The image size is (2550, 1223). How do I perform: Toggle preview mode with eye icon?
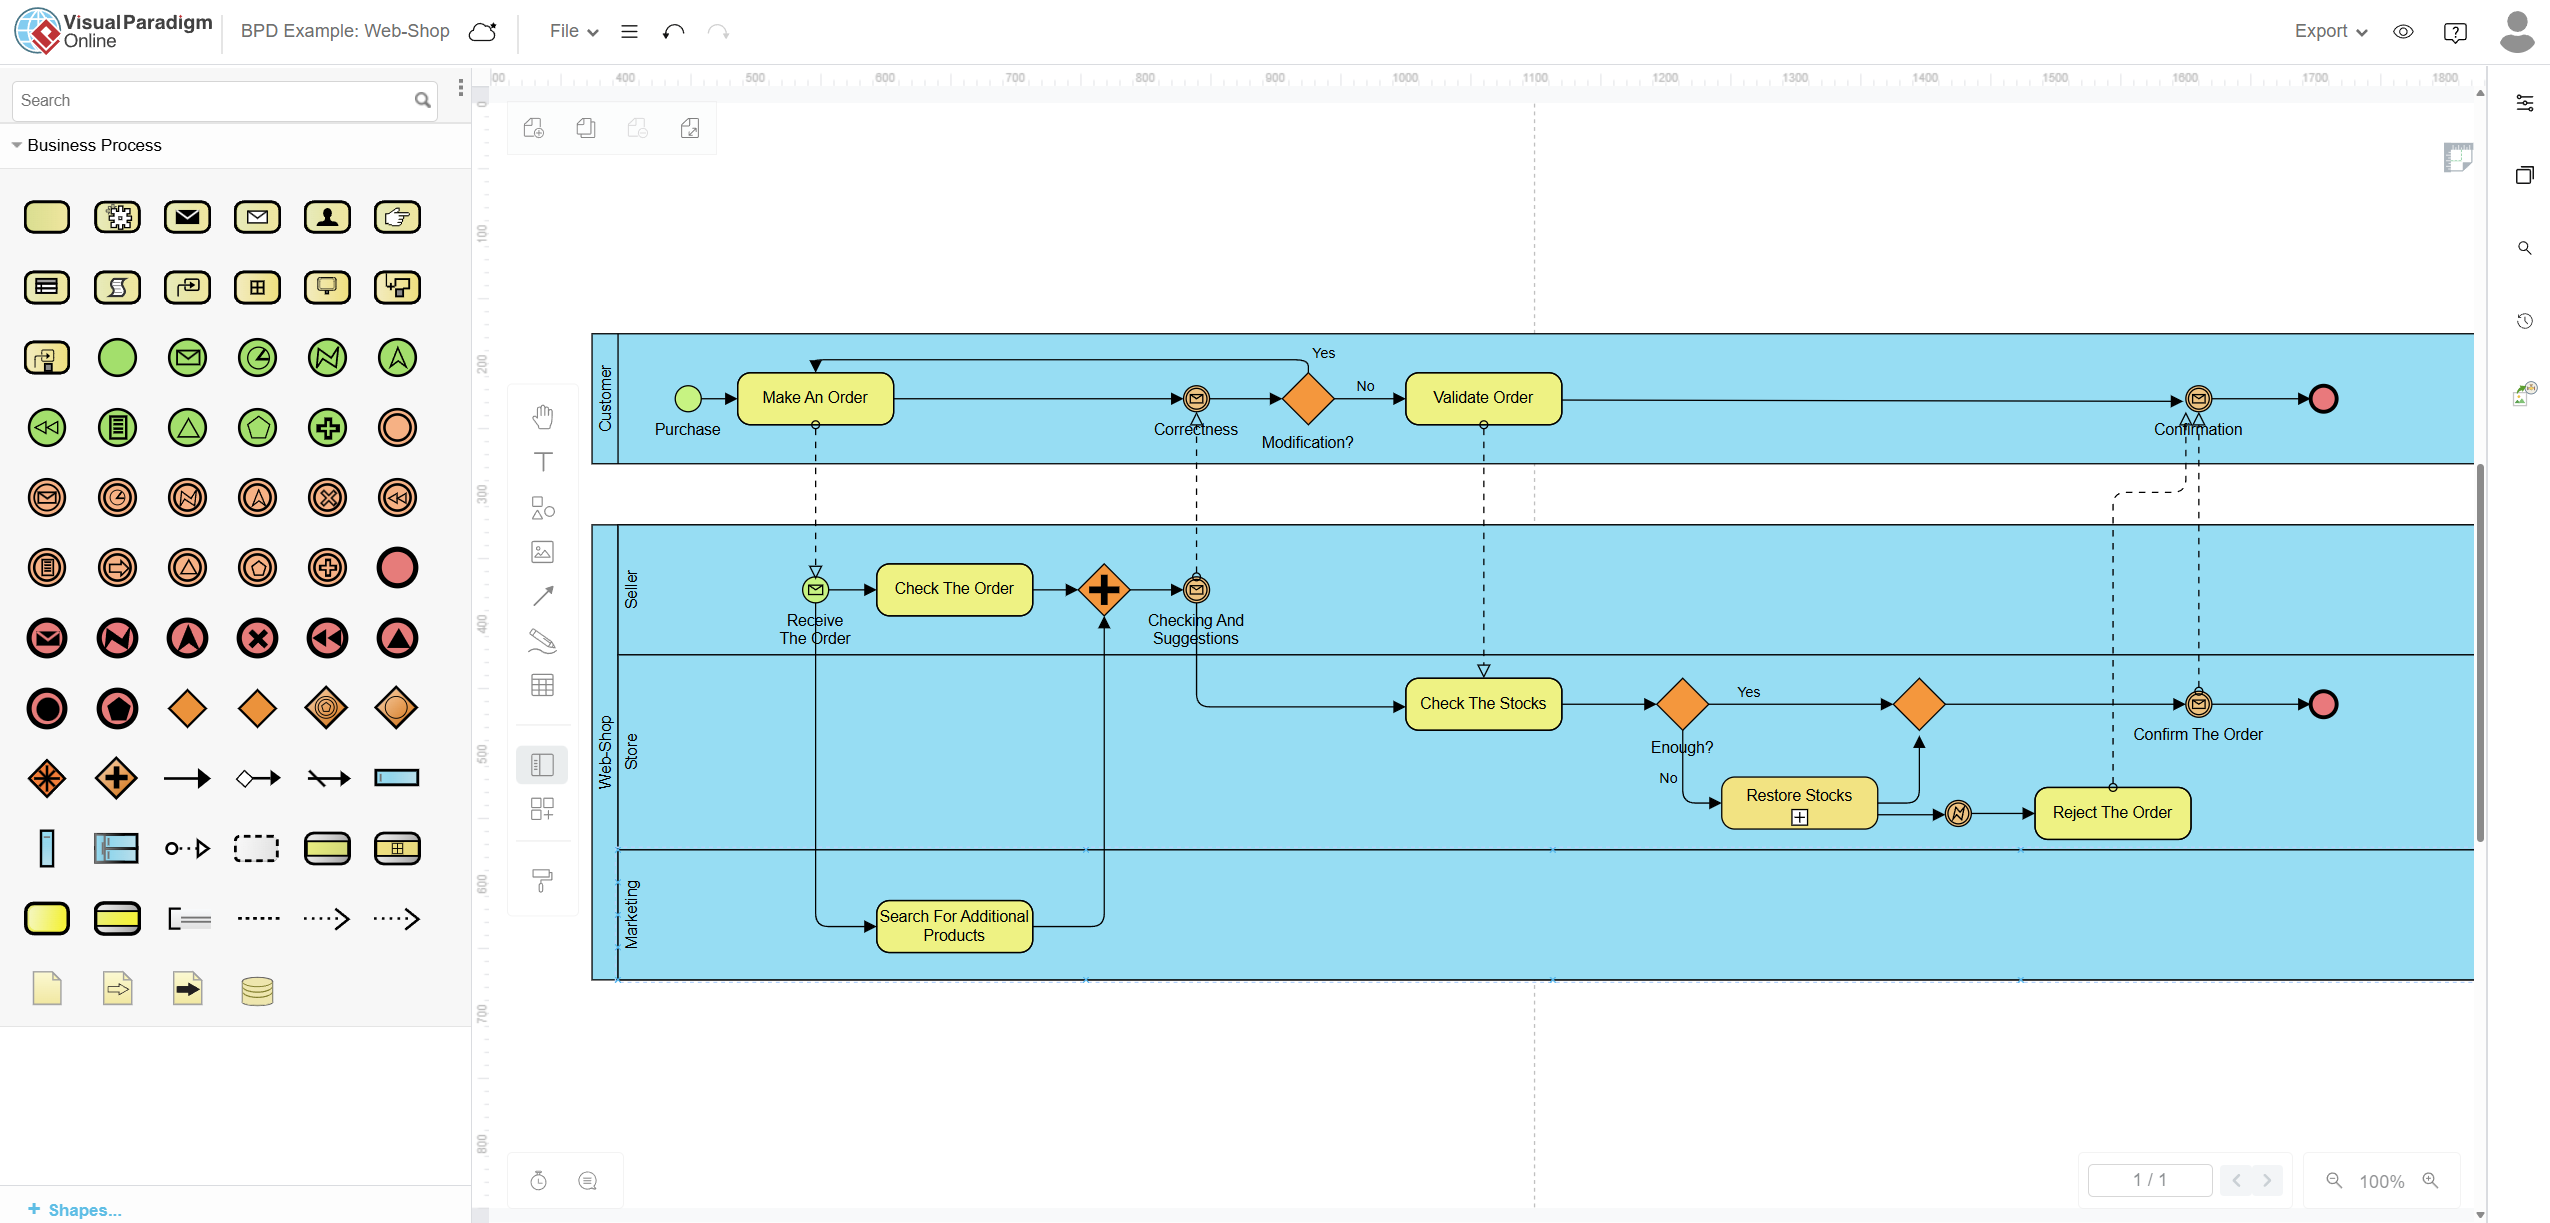pos(2403,32)
